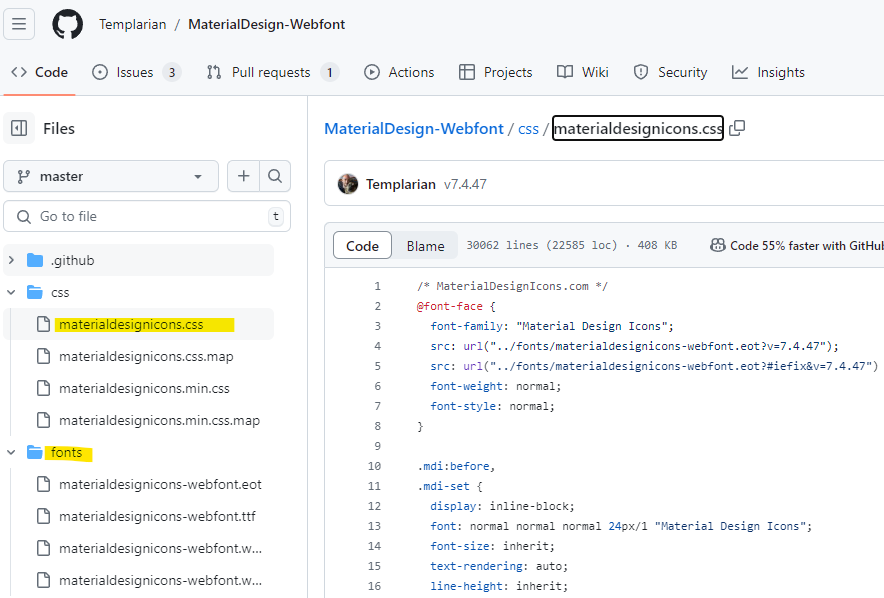Open materialdesignicons-webfont.ttf file
Screen dimensions: 884x598
click(157, 517)
